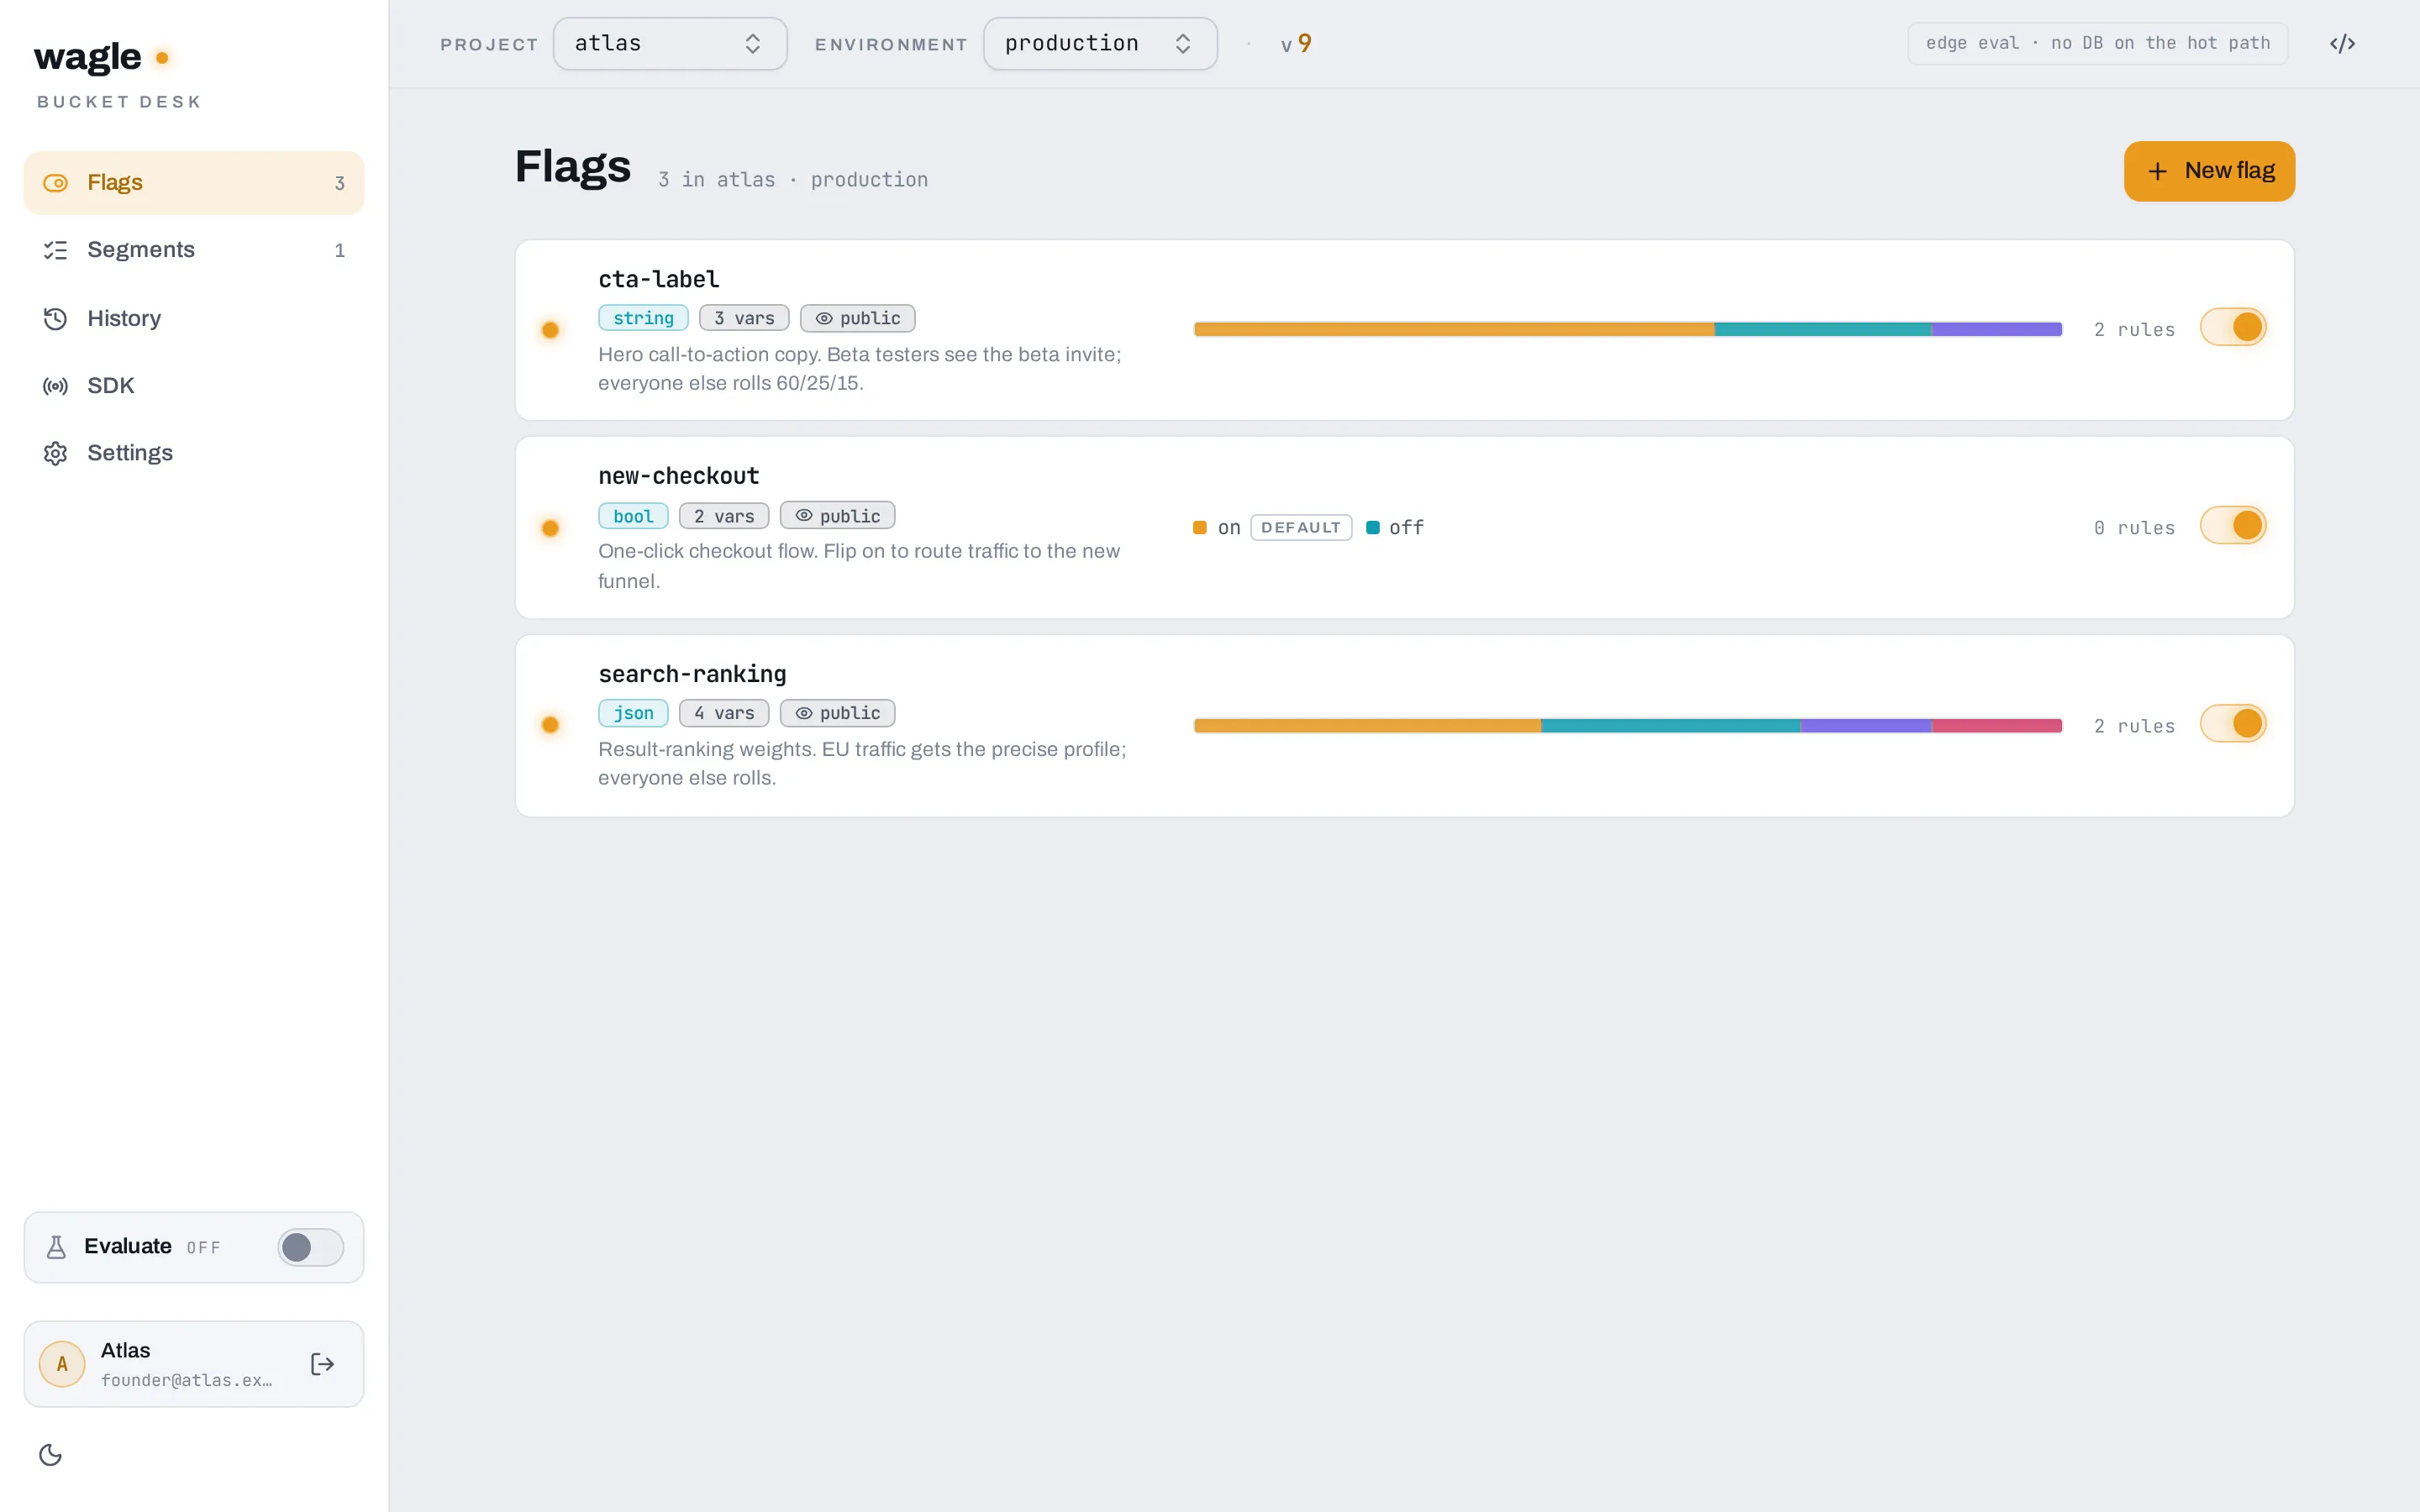Screen dimensions: 2420x1512
Task: Click the search-ranking description text
Action: tap(862, 764)
